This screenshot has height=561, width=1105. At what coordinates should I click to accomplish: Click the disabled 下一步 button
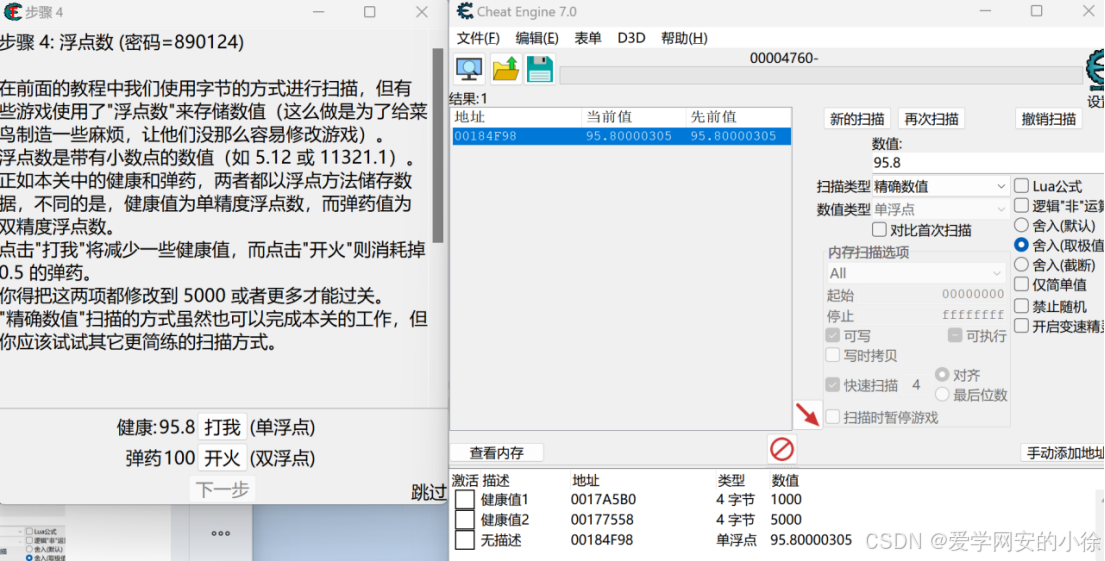[223, 490]
